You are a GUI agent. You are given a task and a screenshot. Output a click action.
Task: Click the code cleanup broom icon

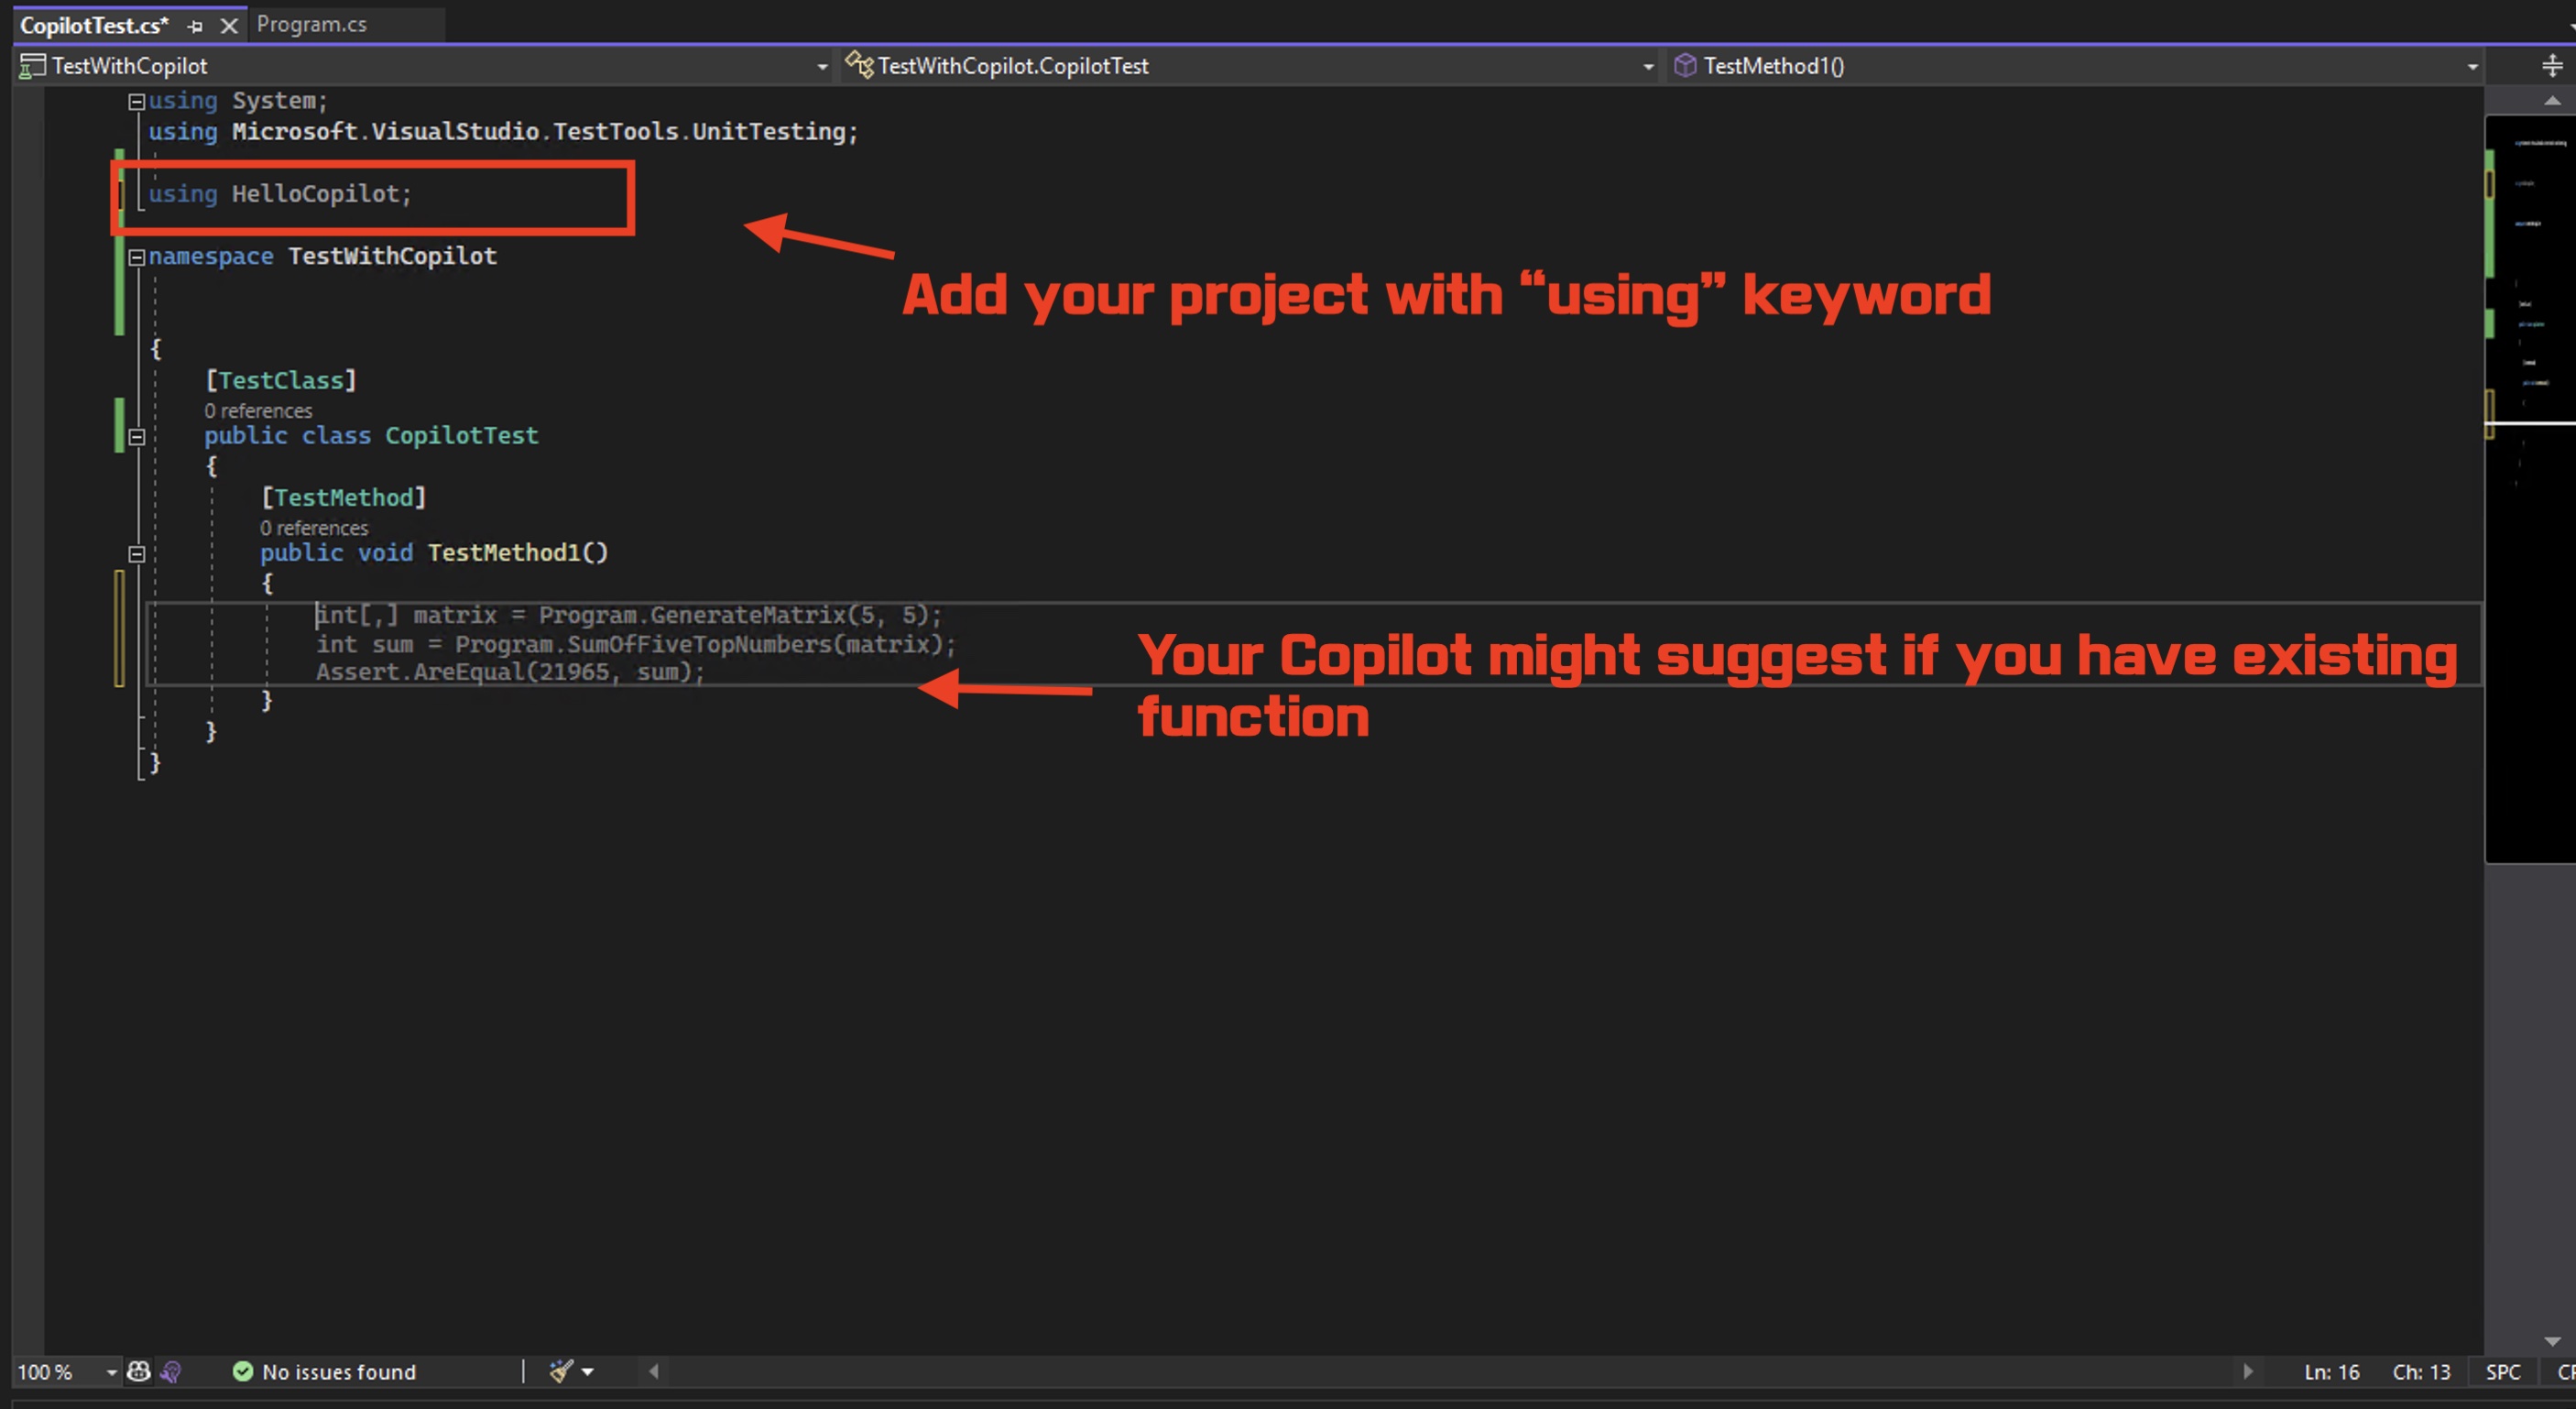pyautogui.click(x=560, y=1371)
